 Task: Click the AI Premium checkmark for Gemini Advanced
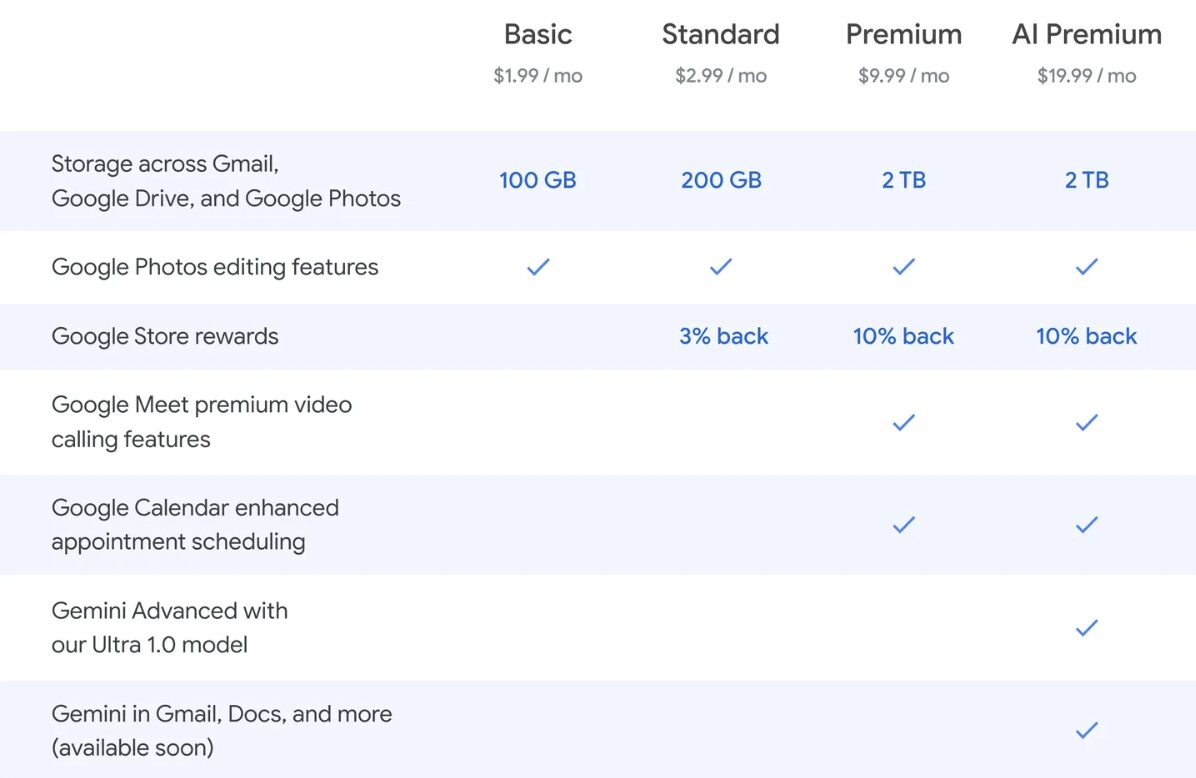pyautogui.click(x=1087, y=628)
